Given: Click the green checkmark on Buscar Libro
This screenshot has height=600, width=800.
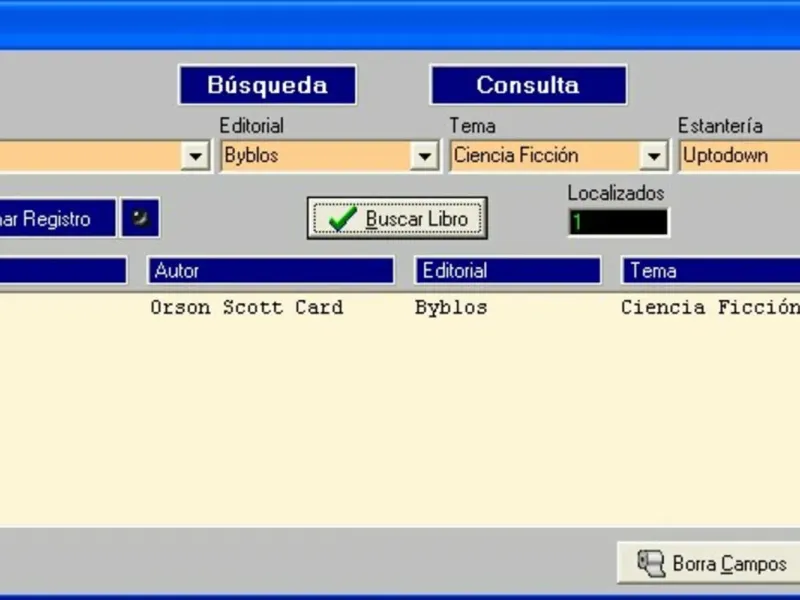Looking at the screenshot, I should tap(342, 218).
